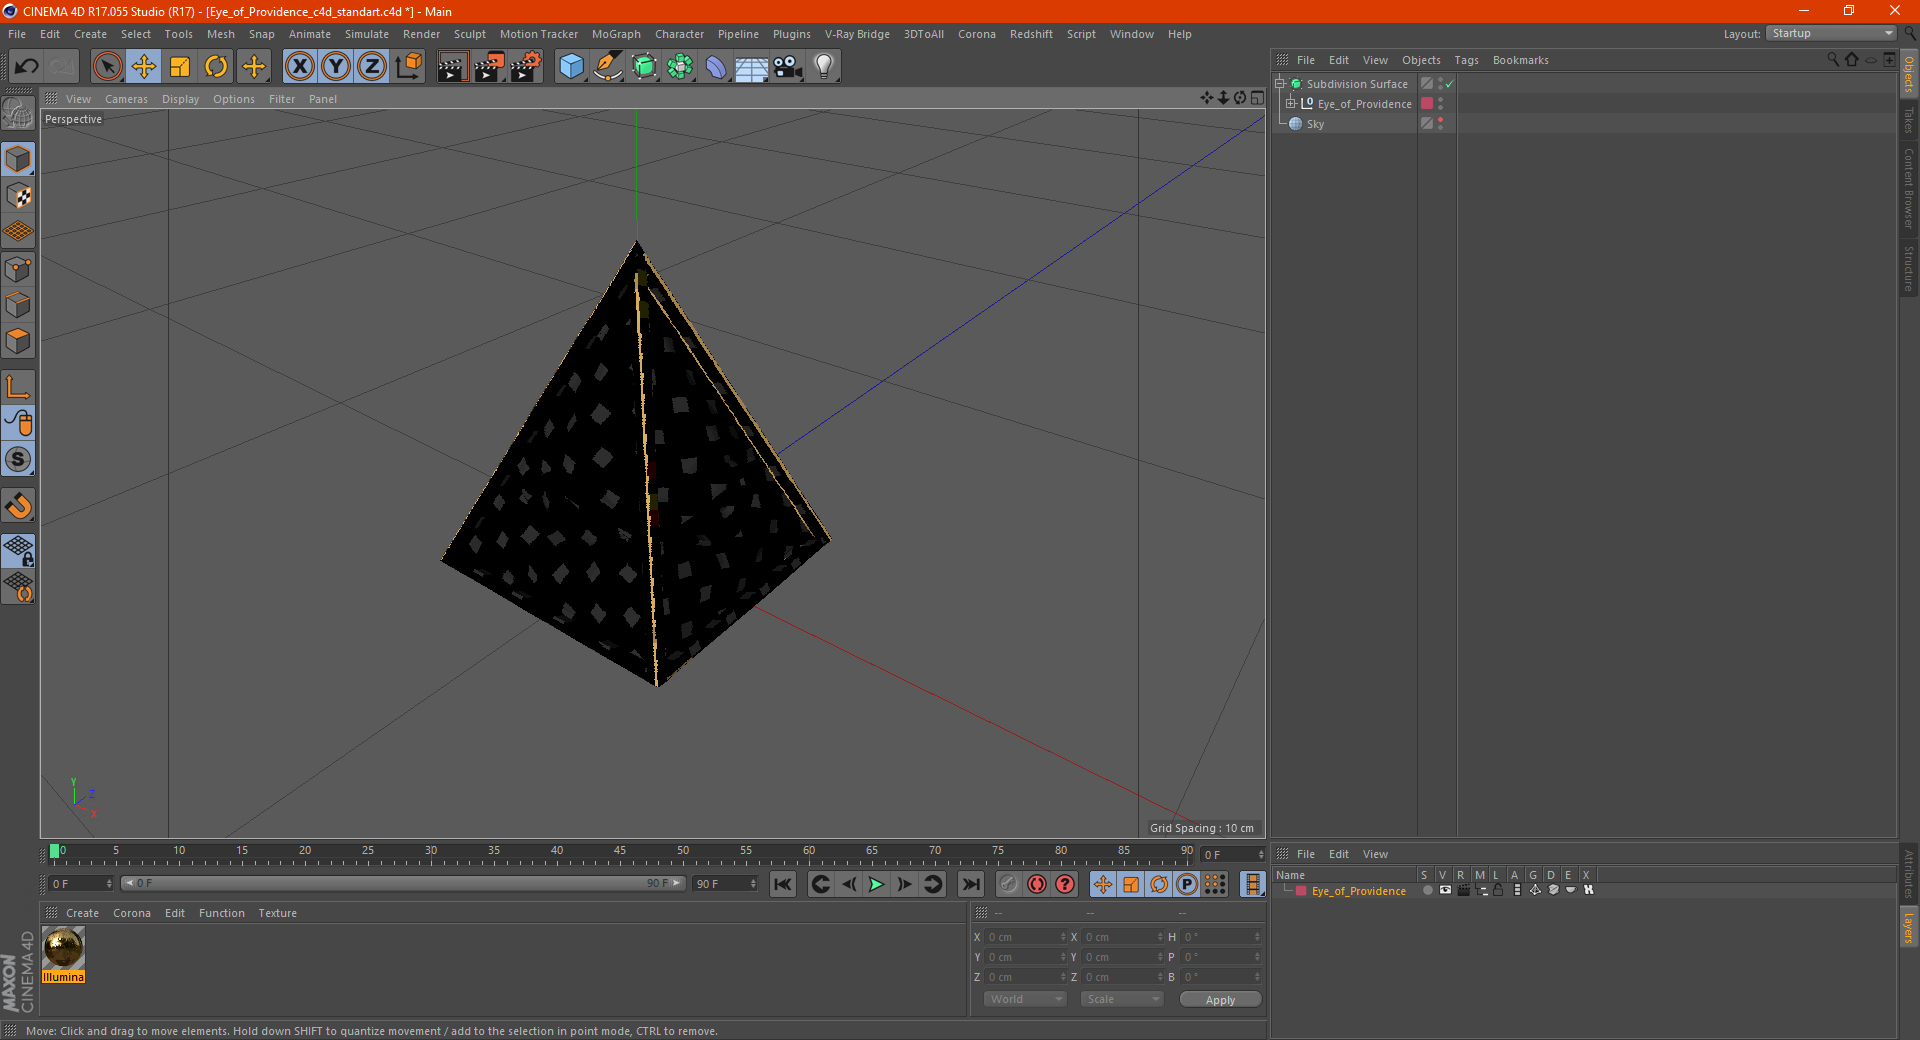Screen dimensions: 1920x1040
Task: Open viewport Cameras menu
Action: click(126, 99)
